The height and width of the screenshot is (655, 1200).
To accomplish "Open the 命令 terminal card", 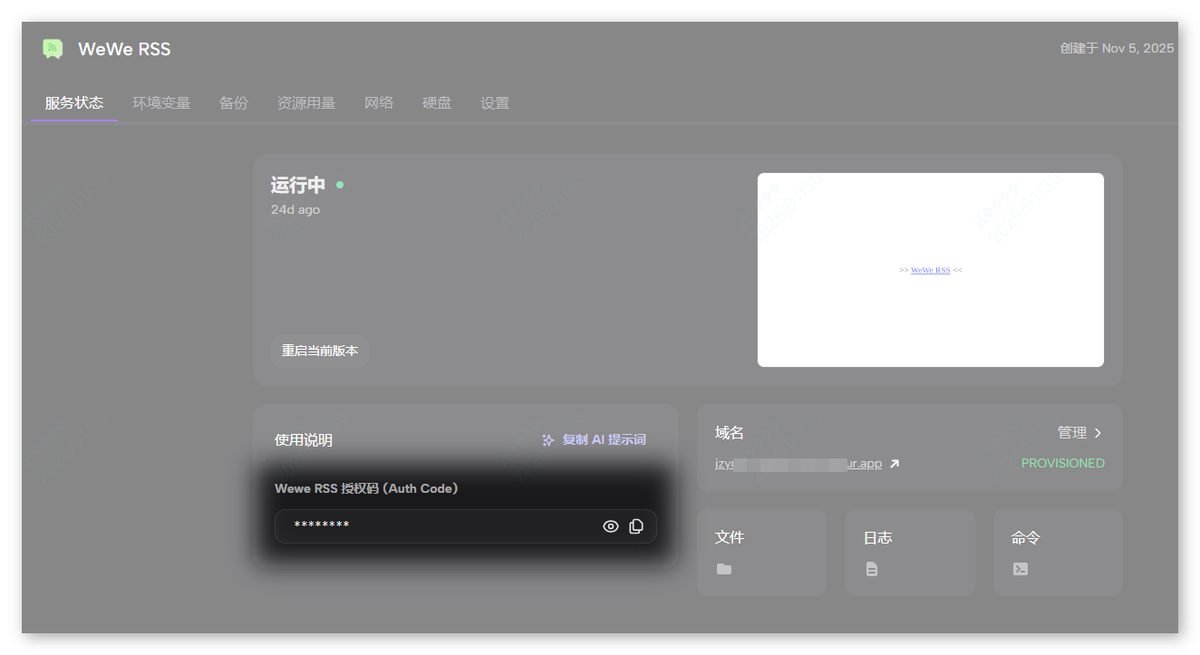I will (1058, 552).
